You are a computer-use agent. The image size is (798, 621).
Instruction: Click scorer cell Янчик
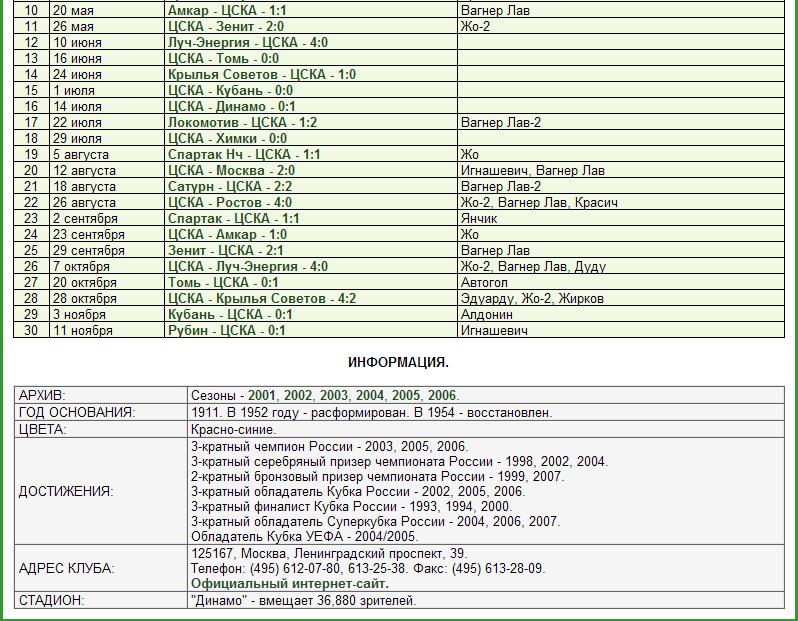[621, 219]
